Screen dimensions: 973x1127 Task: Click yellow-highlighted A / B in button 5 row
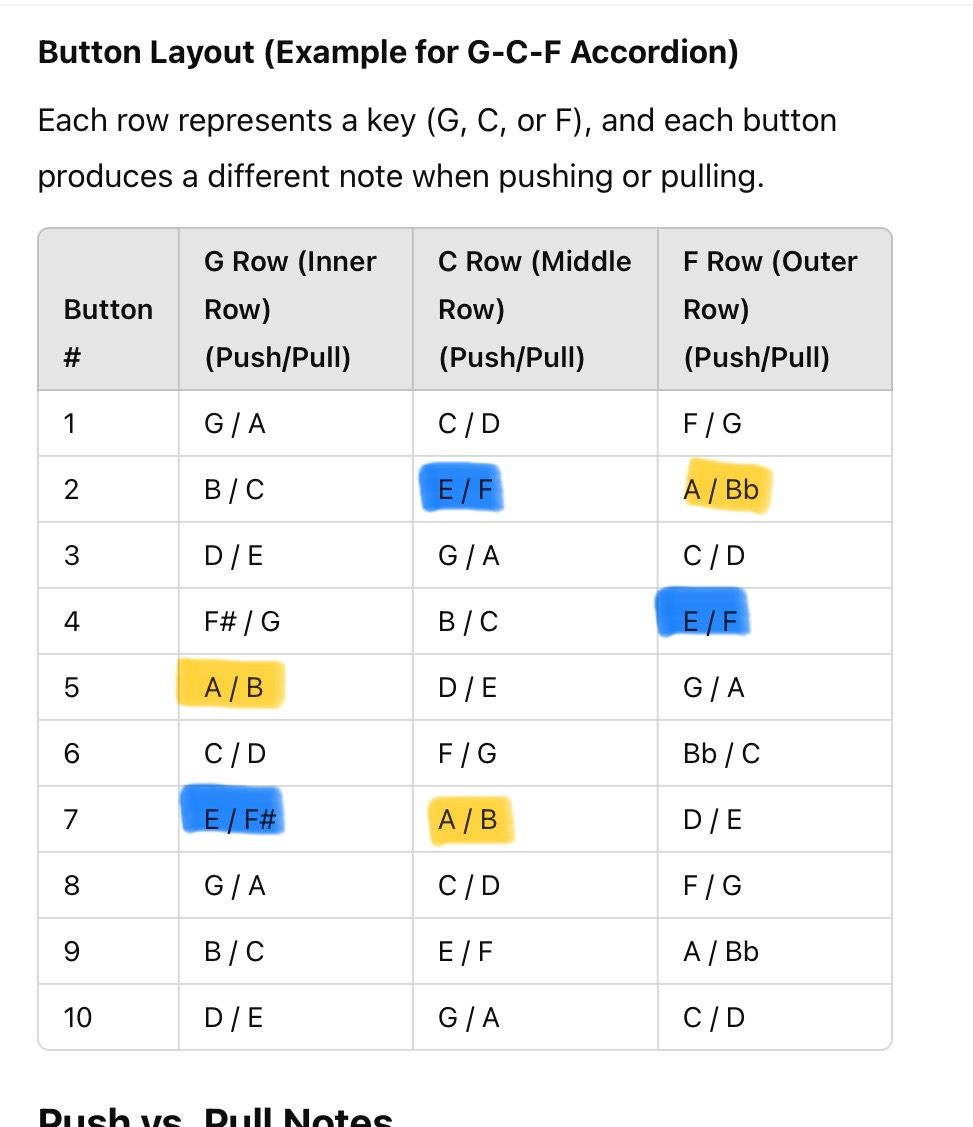[x=233, y=688]
